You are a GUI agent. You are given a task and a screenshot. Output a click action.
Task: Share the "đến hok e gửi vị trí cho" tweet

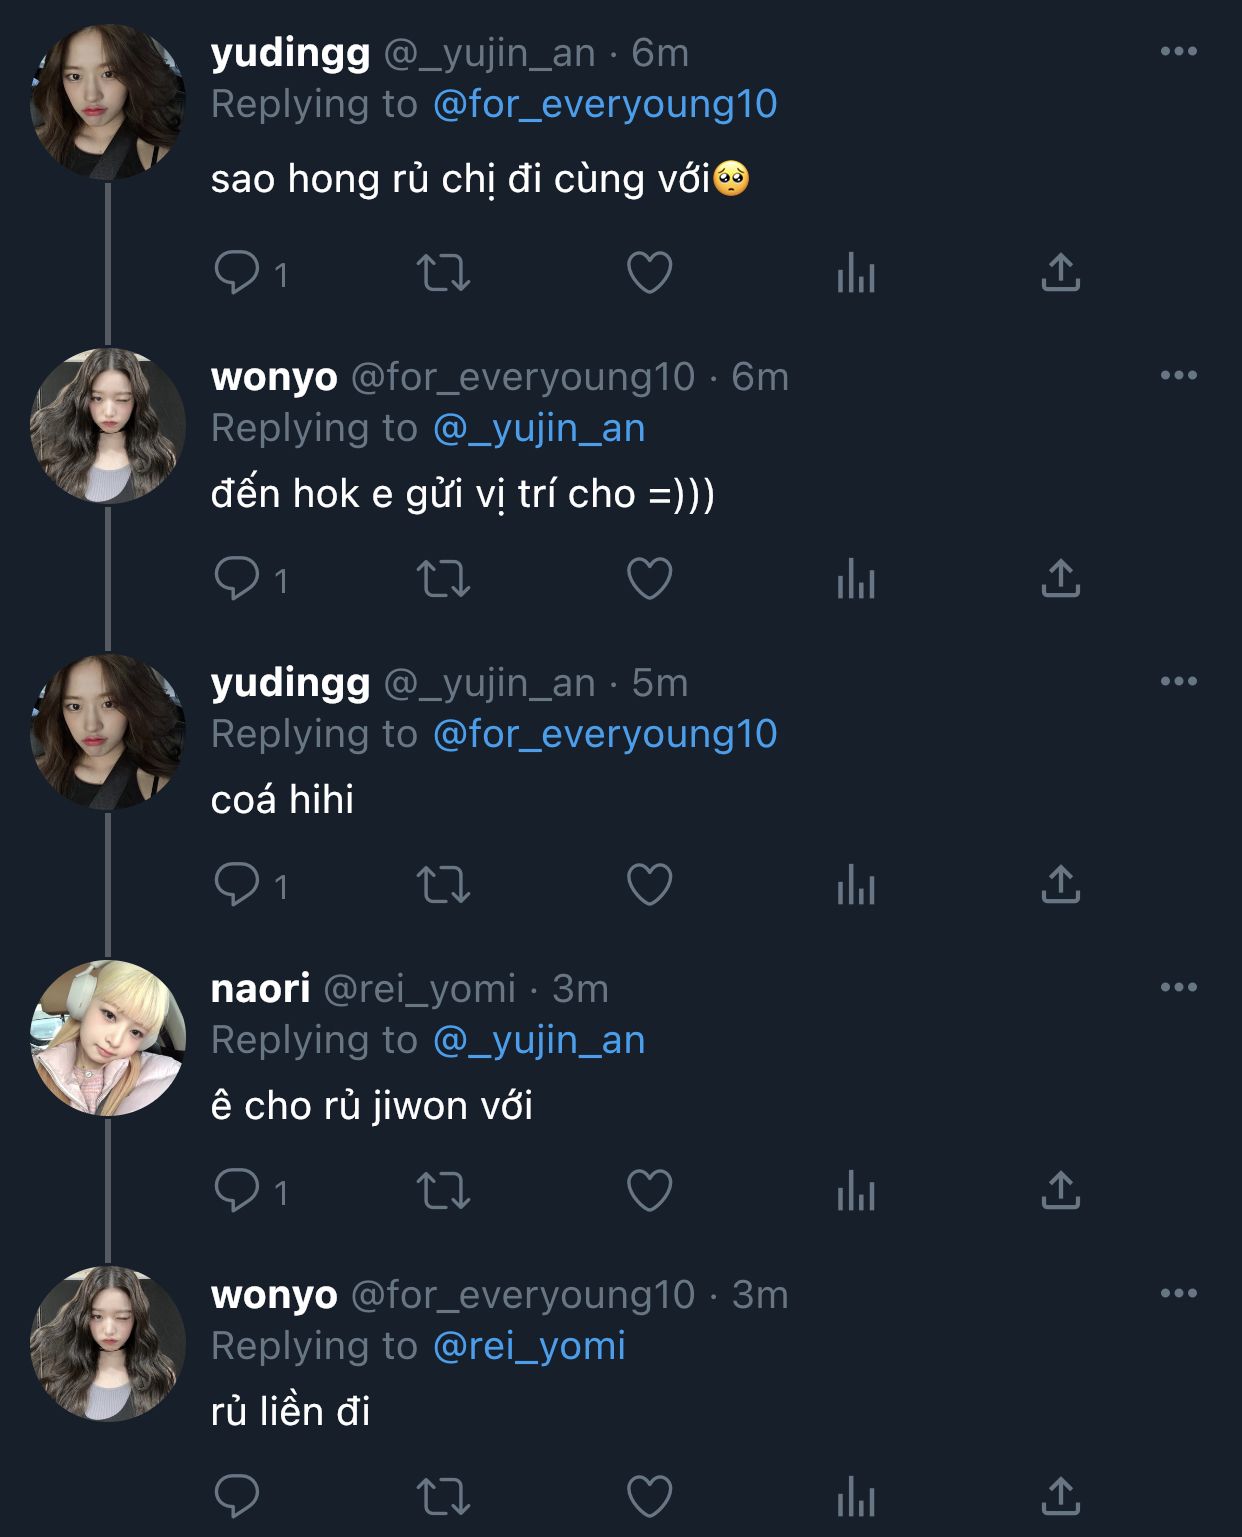pyautogui.click(x=1060, y=579)
